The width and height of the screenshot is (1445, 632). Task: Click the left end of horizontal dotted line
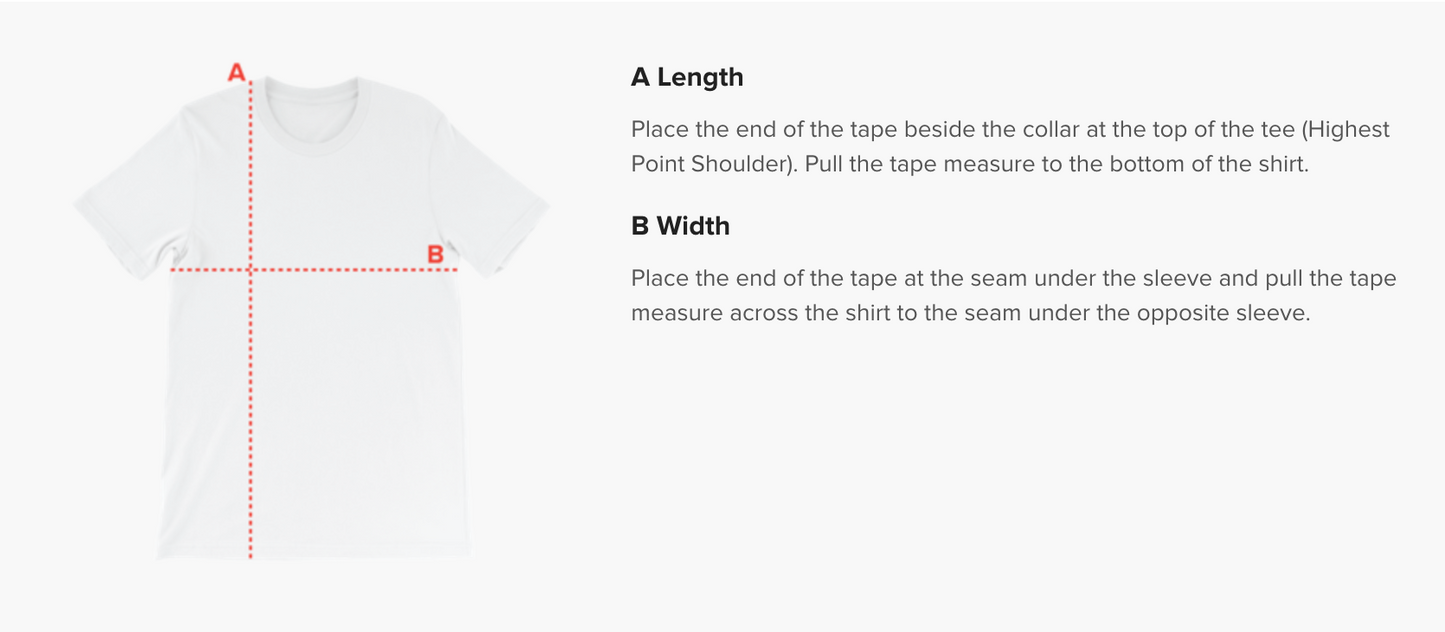(x=174, y=269)
